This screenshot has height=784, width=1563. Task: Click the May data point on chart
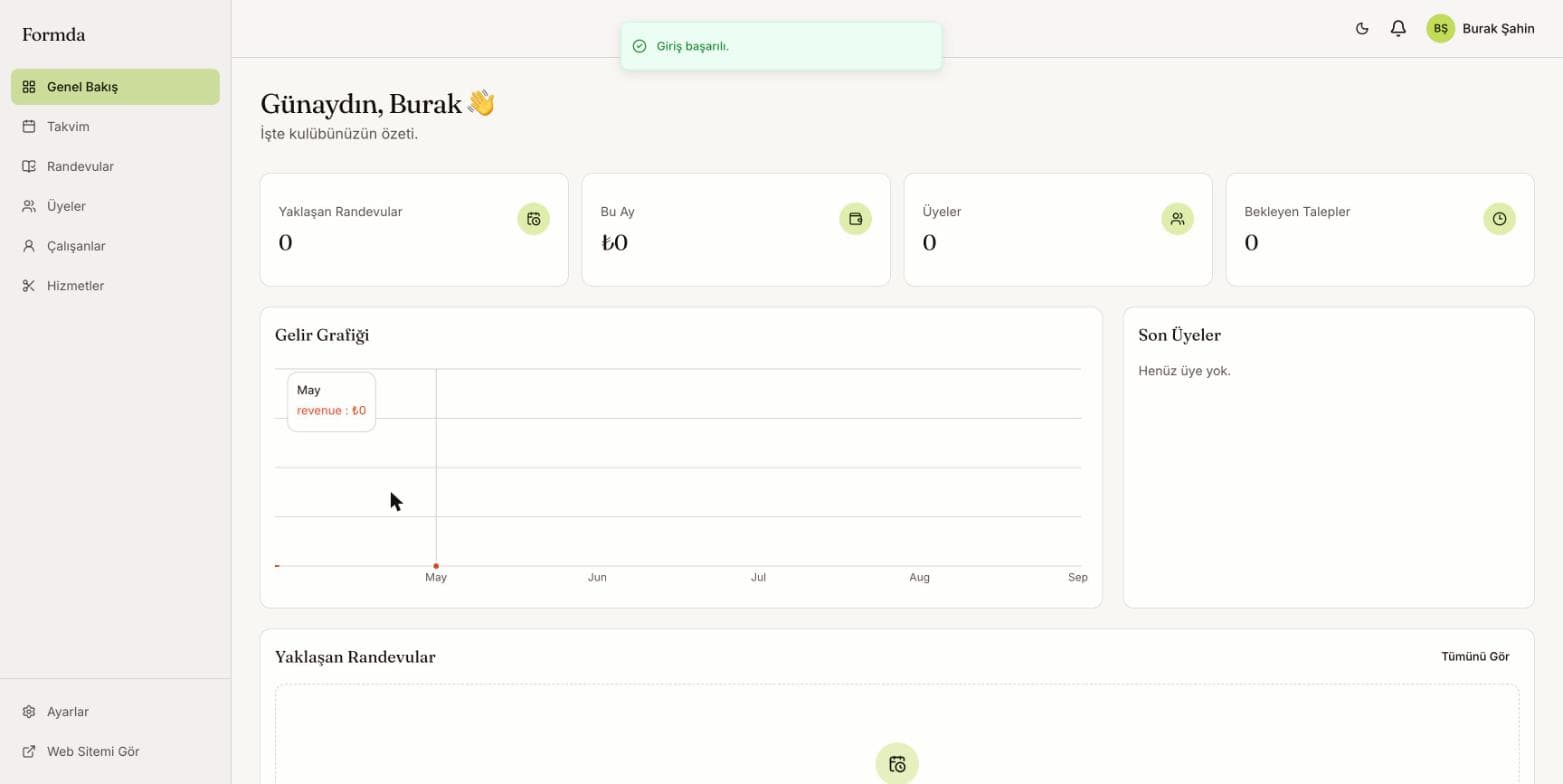pos(436,566)
